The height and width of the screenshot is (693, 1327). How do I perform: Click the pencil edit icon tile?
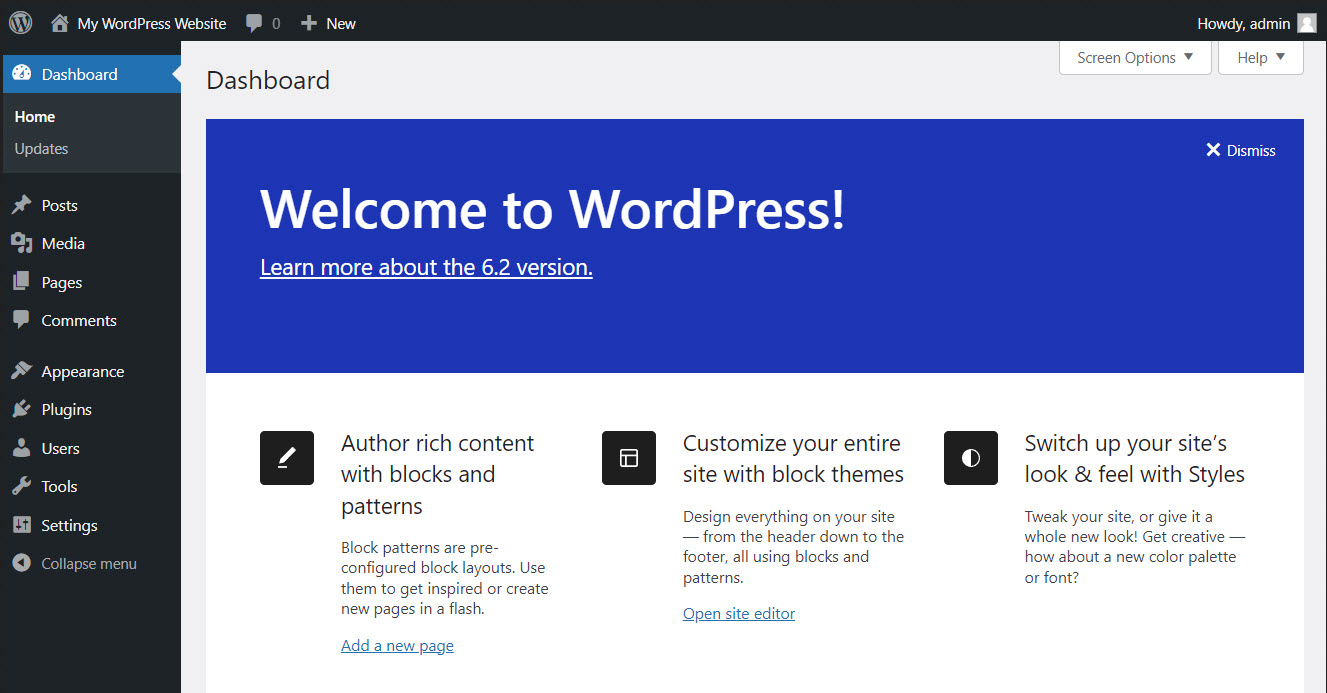[287, 458]
